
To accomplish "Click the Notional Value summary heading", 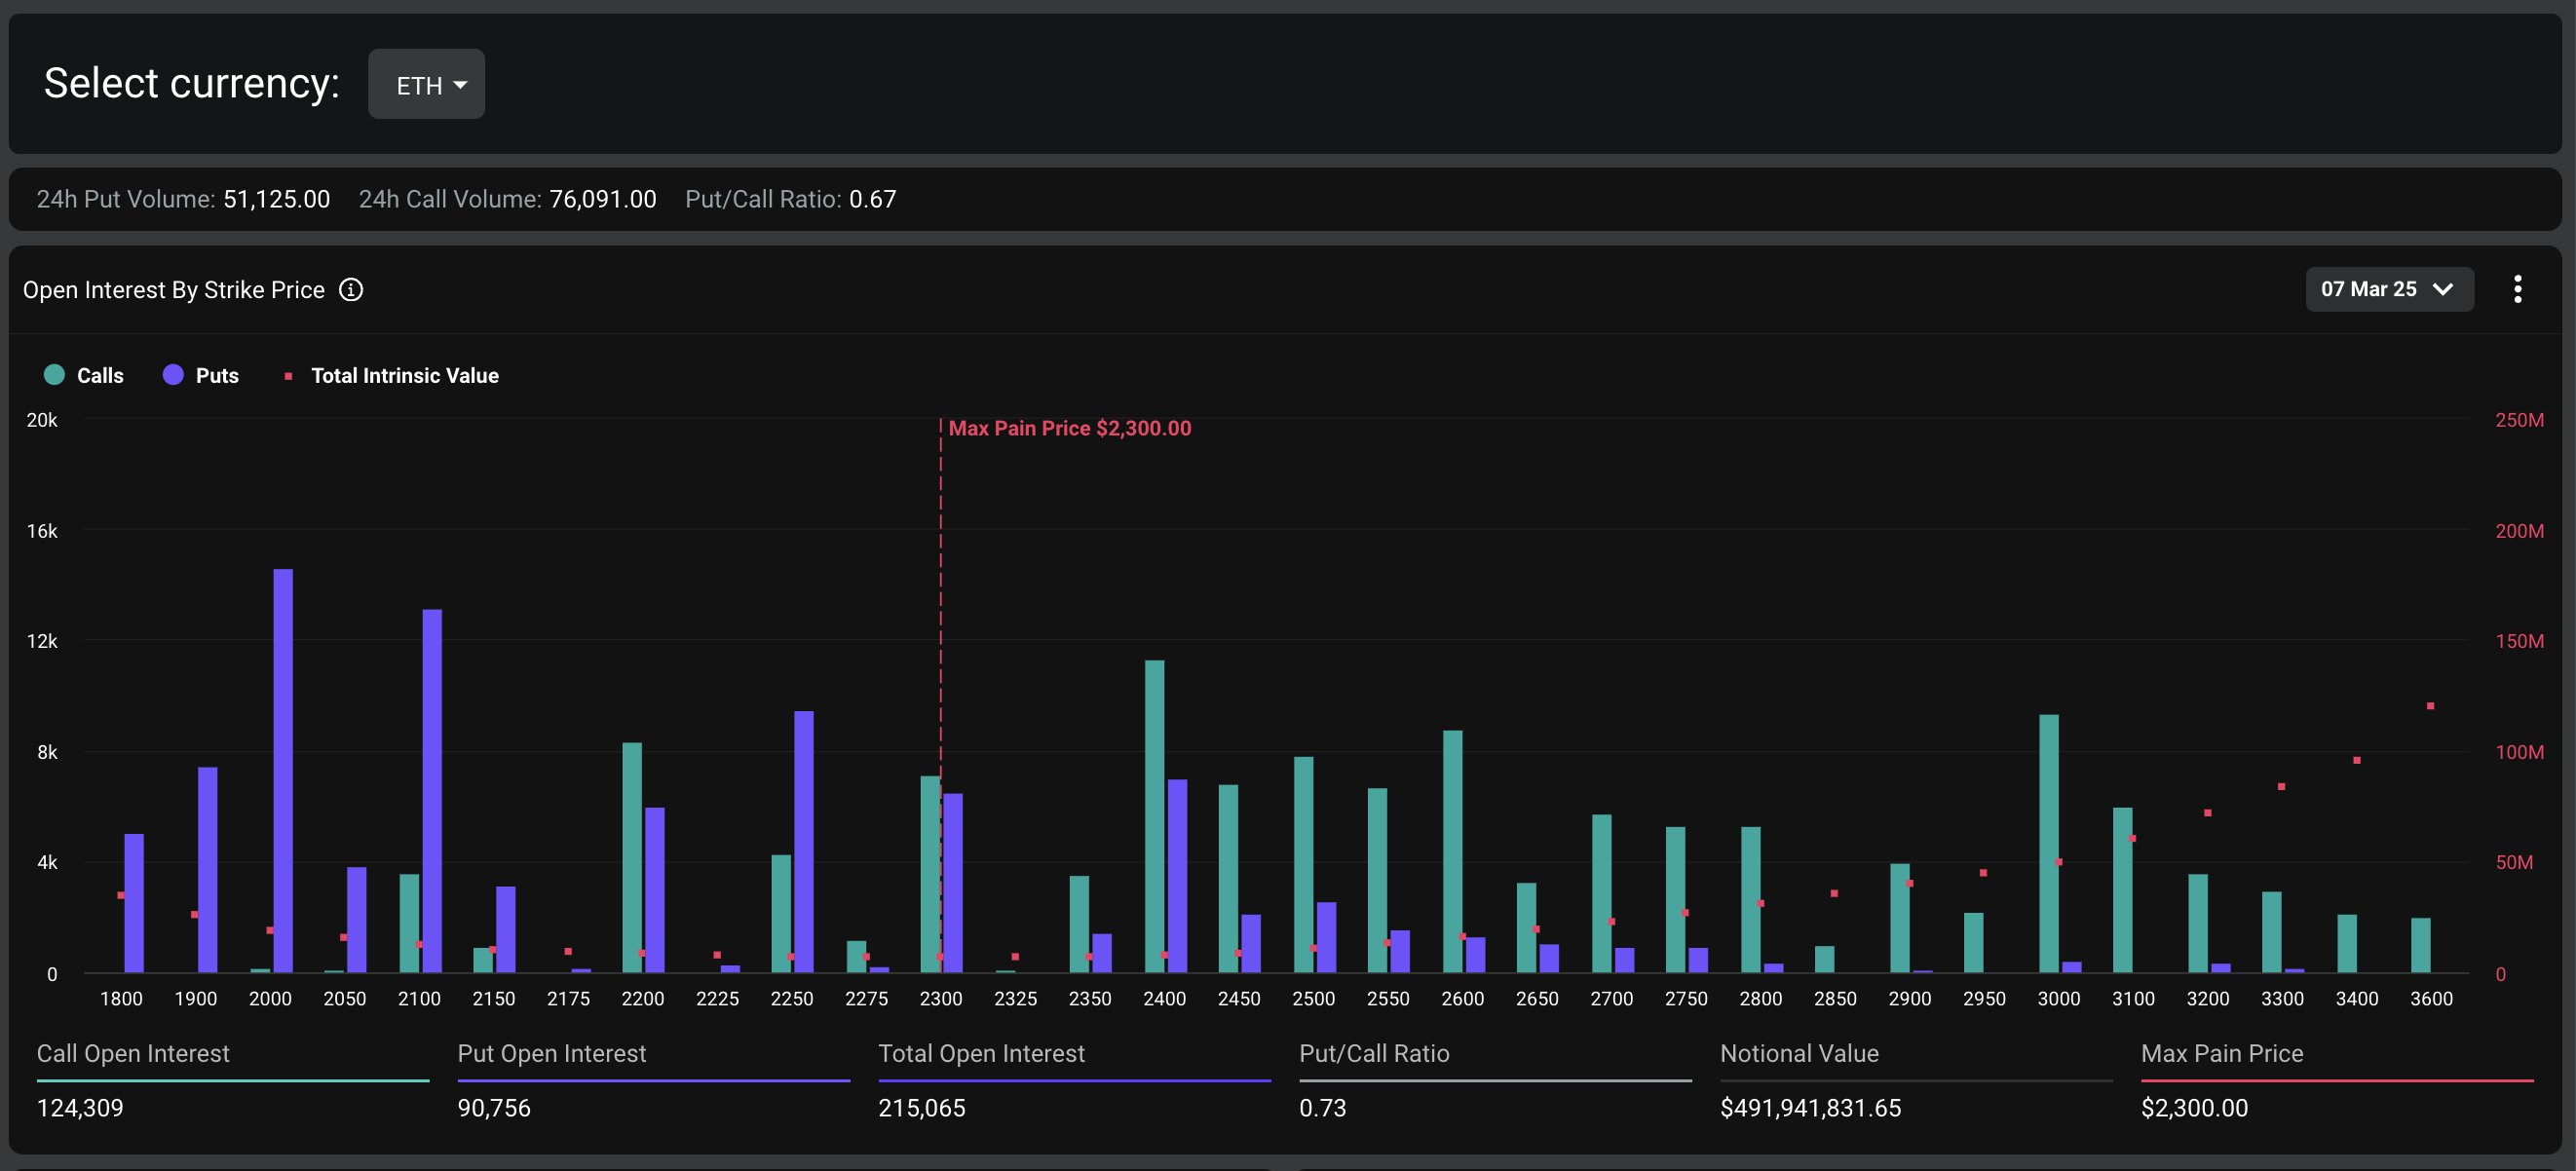I will coord(1799,1053).
